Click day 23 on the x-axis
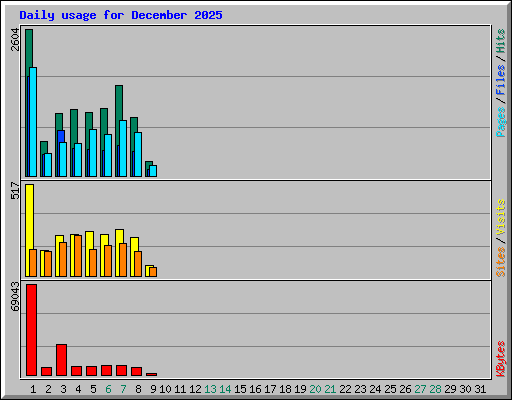 pos(360,389)
